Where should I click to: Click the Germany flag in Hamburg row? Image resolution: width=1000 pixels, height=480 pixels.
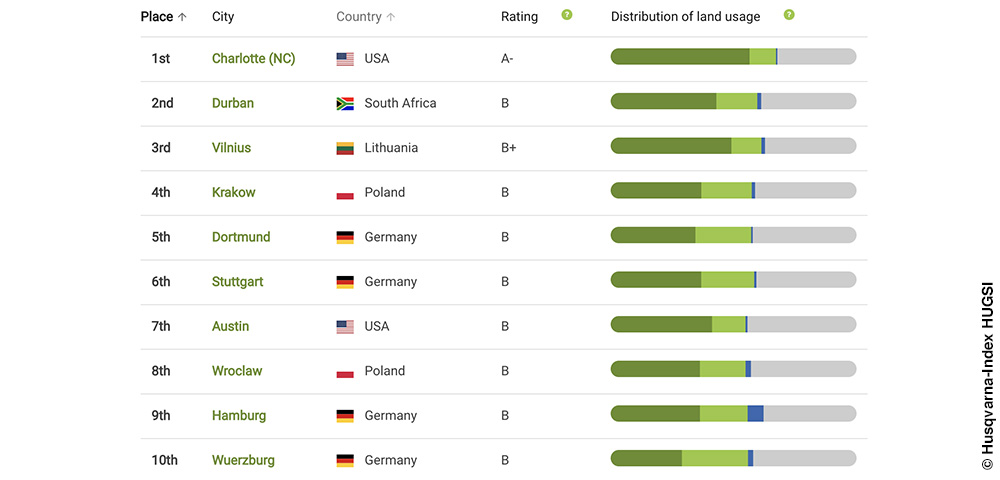pos(345,416)
